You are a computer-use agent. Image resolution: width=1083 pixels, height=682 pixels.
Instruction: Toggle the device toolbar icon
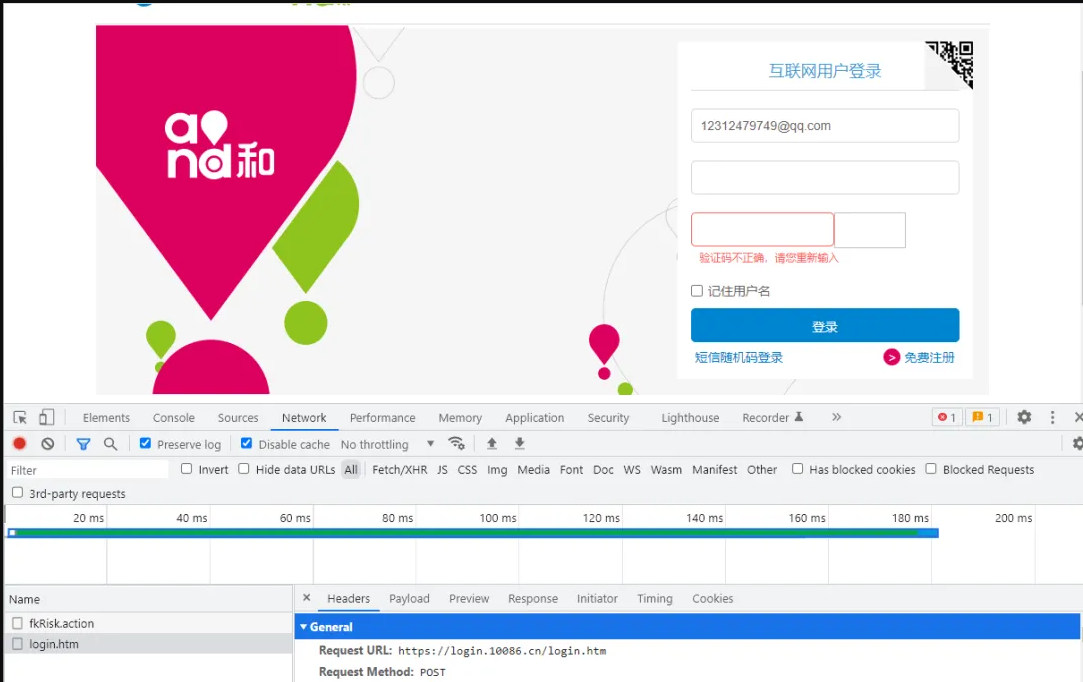(x=46, y=417)
